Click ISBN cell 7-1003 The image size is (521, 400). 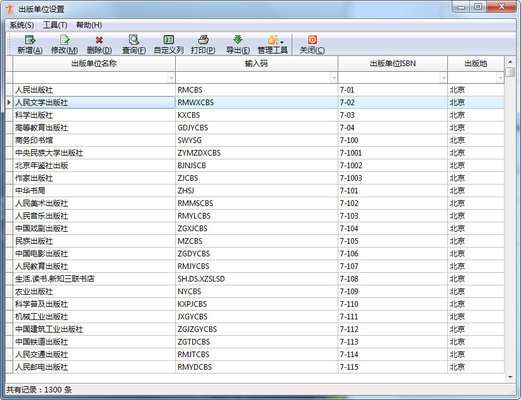(392, 178)
